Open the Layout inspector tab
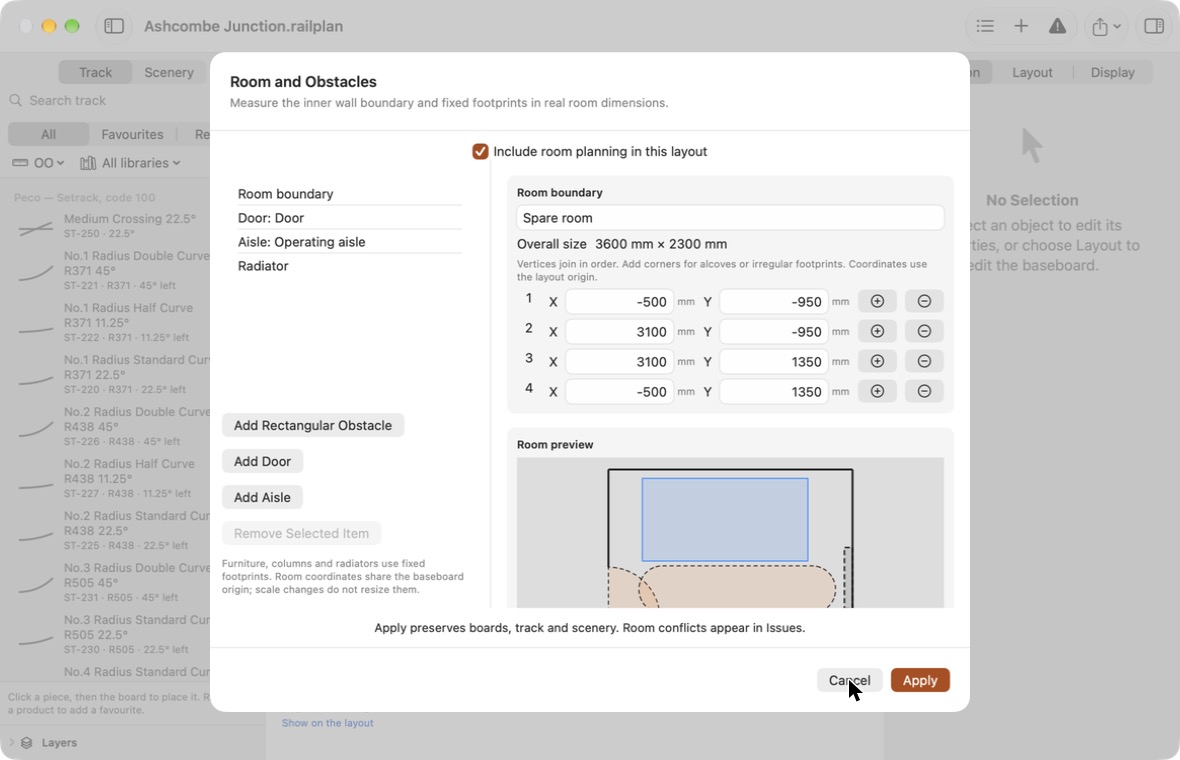Image resolution: width=1180 pixels, height=760 pixels. coord(1032,72)
